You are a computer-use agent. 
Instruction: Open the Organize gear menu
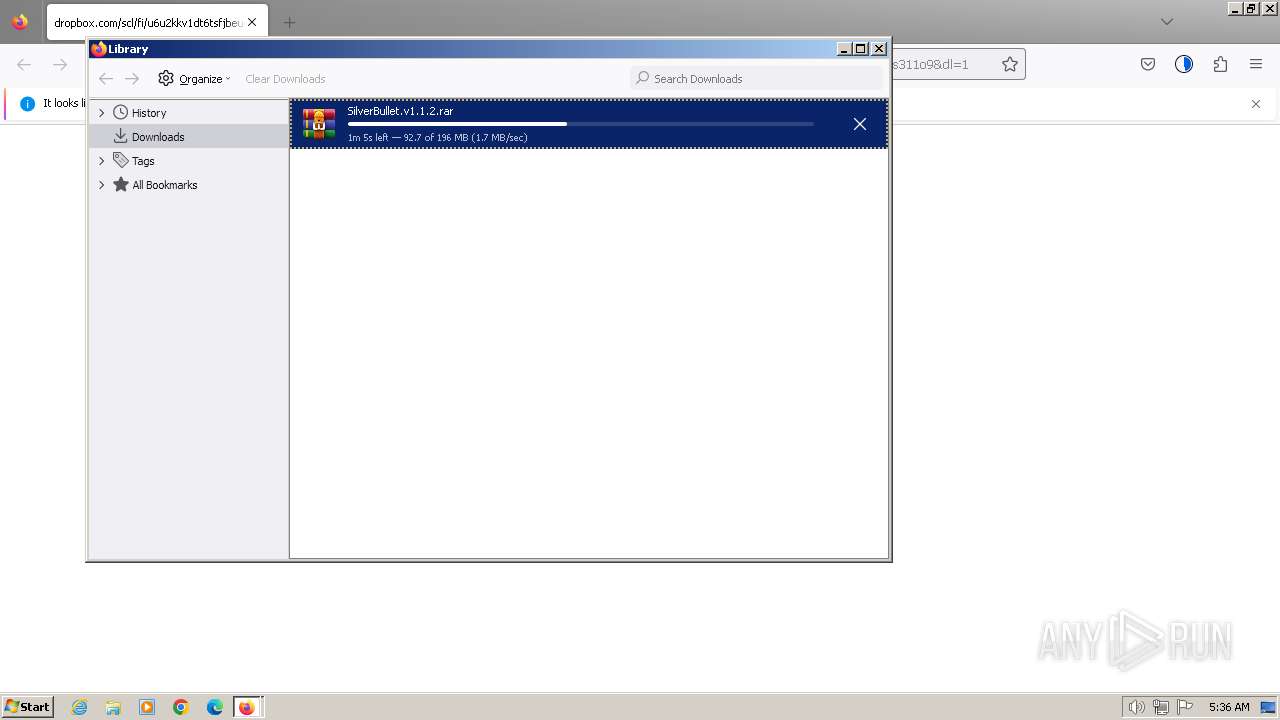pos(194,79)
